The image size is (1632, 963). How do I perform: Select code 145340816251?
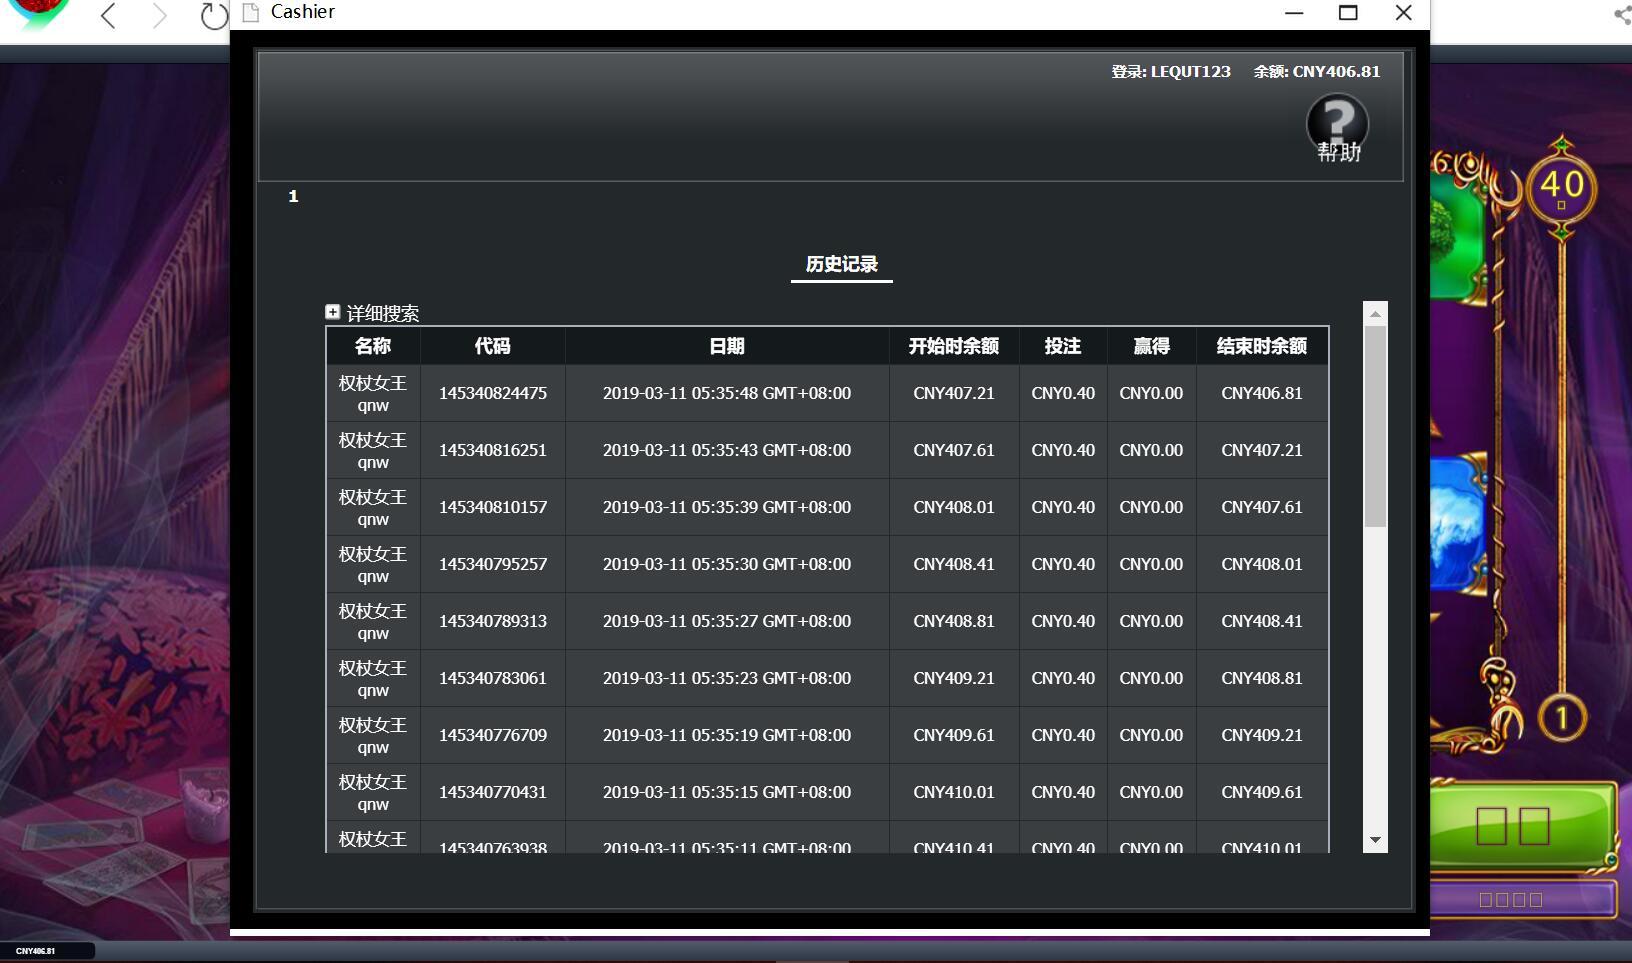[x=493, y=450]
